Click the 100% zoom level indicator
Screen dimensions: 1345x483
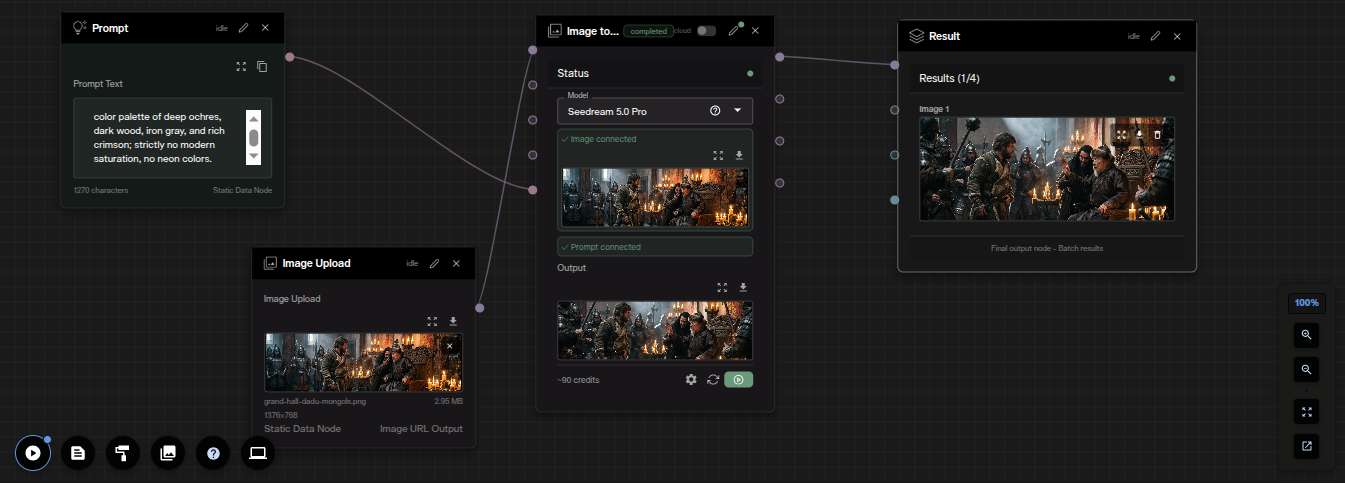[1306, 302]
